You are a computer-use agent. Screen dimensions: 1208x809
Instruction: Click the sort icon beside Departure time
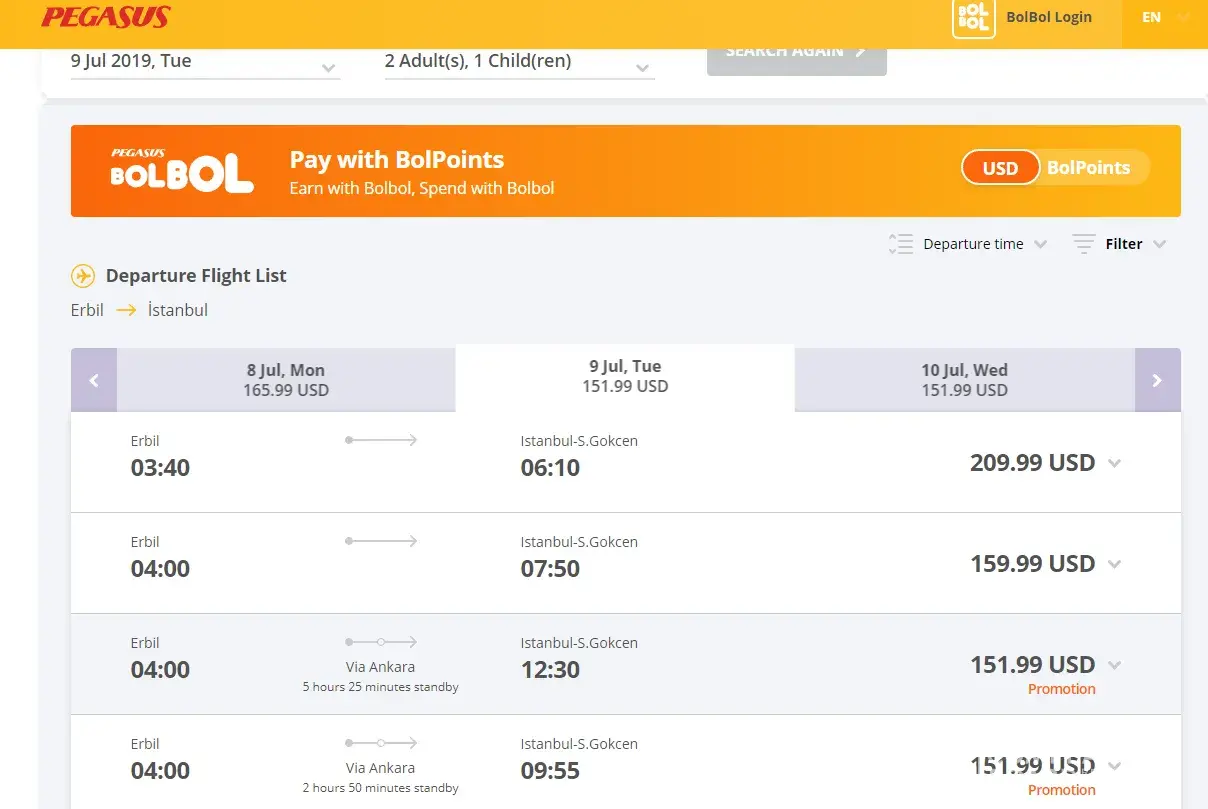900,244
